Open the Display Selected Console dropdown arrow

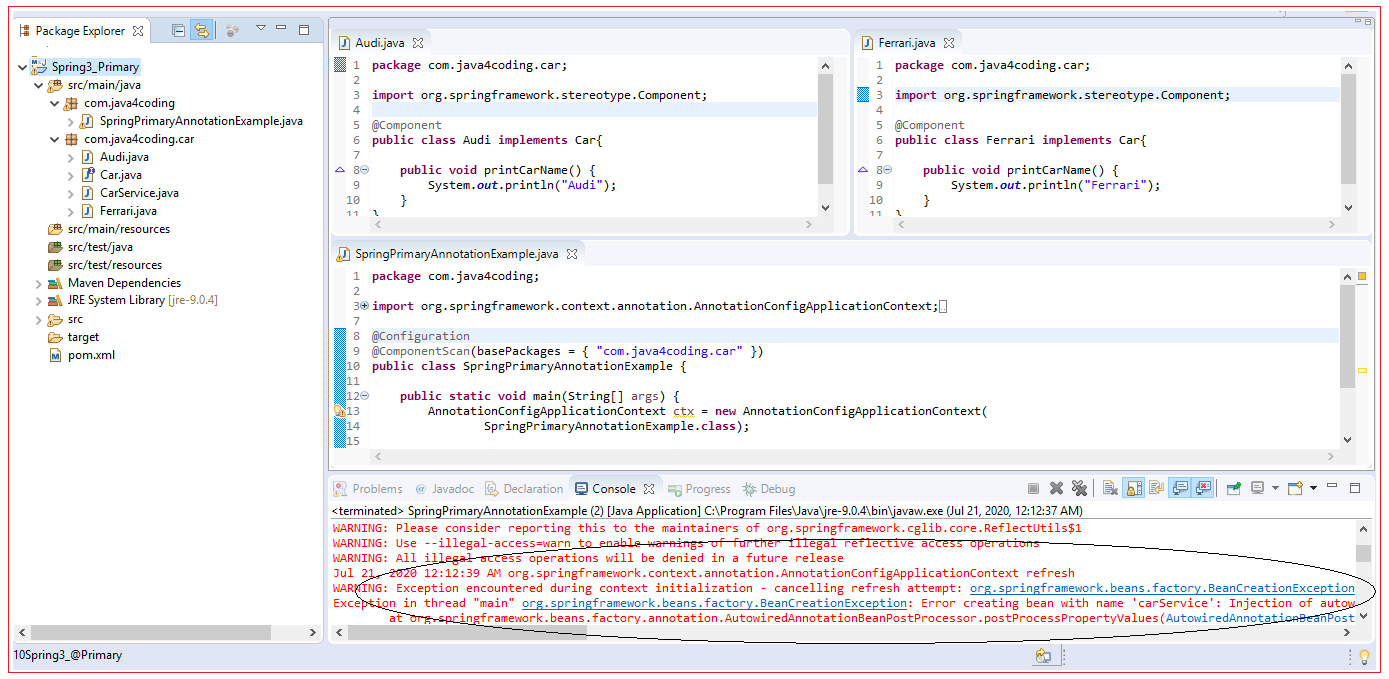(x=1275, y=488)
